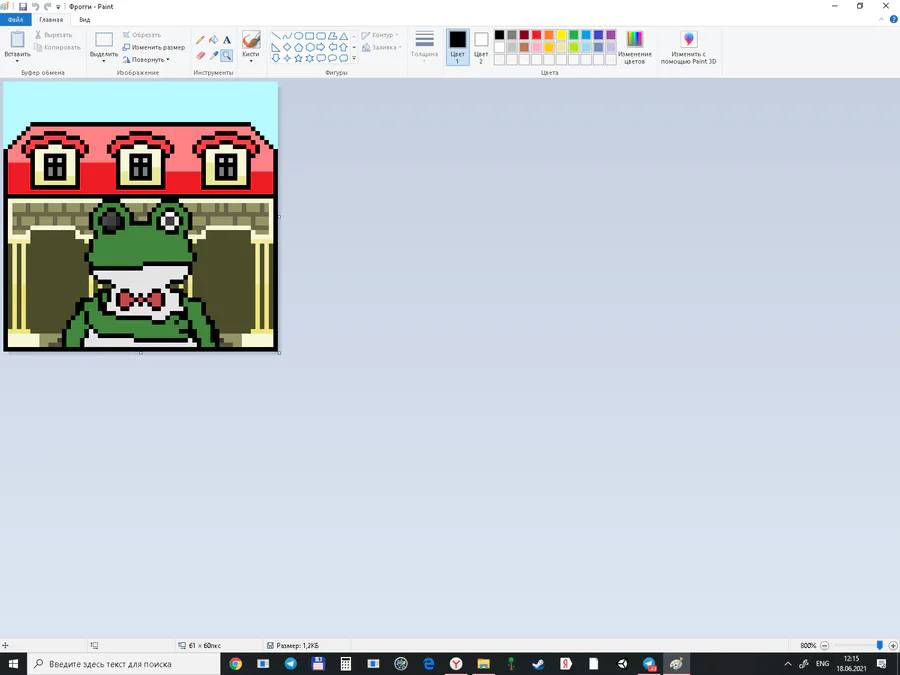Choose the six-point star shape
Viewport: 900px width, 675px height.
pos(309,58)
